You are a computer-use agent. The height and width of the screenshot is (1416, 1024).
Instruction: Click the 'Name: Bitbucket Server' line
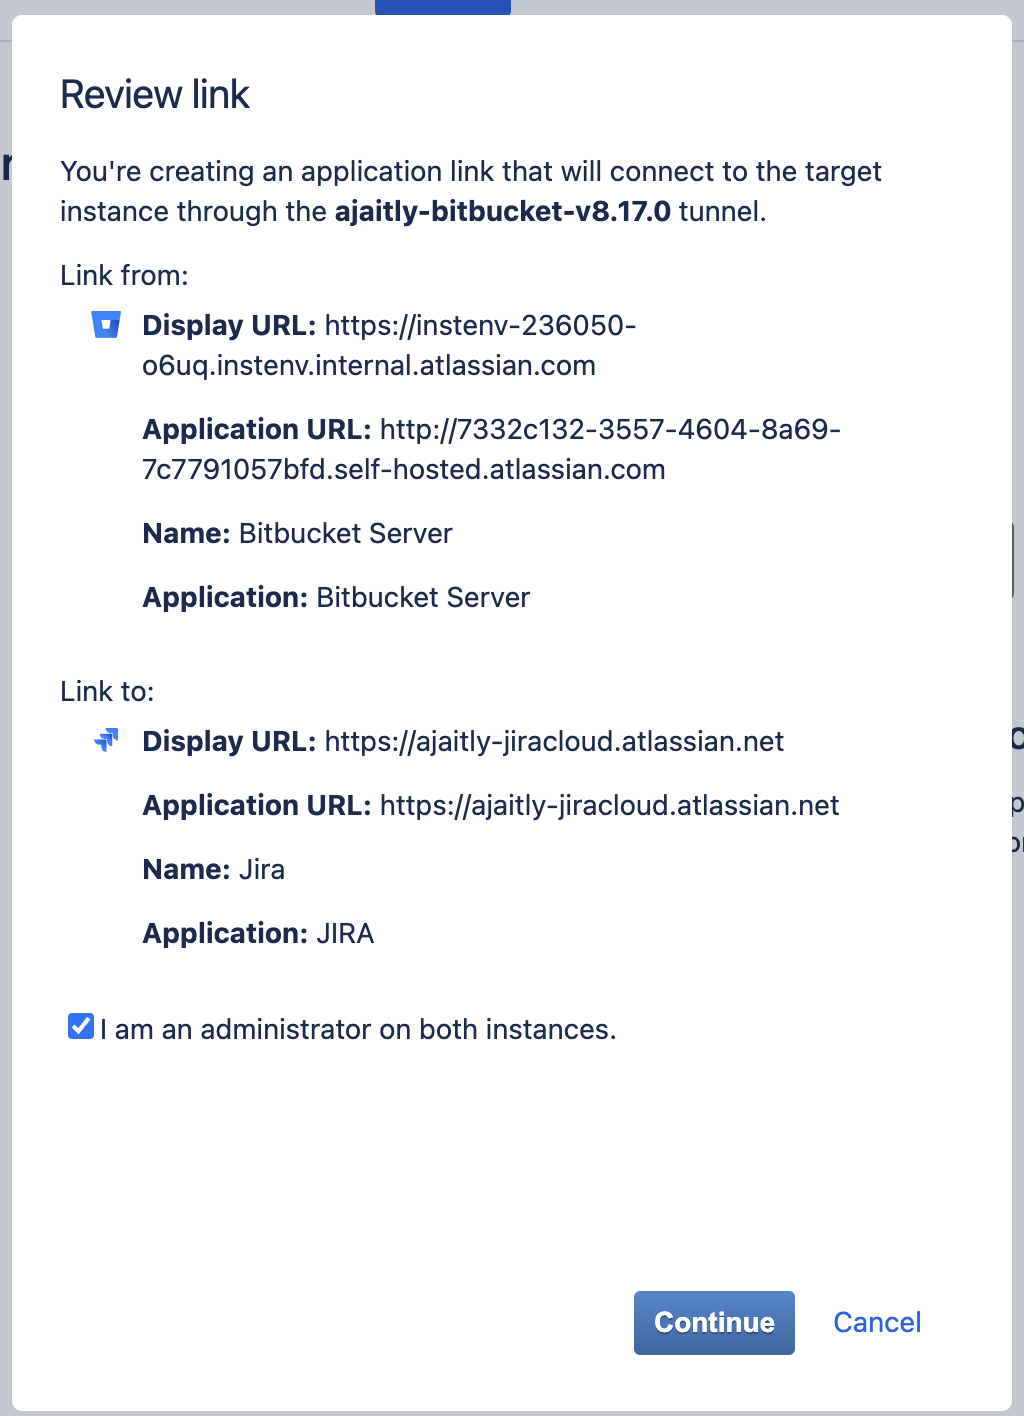[297, 533]
